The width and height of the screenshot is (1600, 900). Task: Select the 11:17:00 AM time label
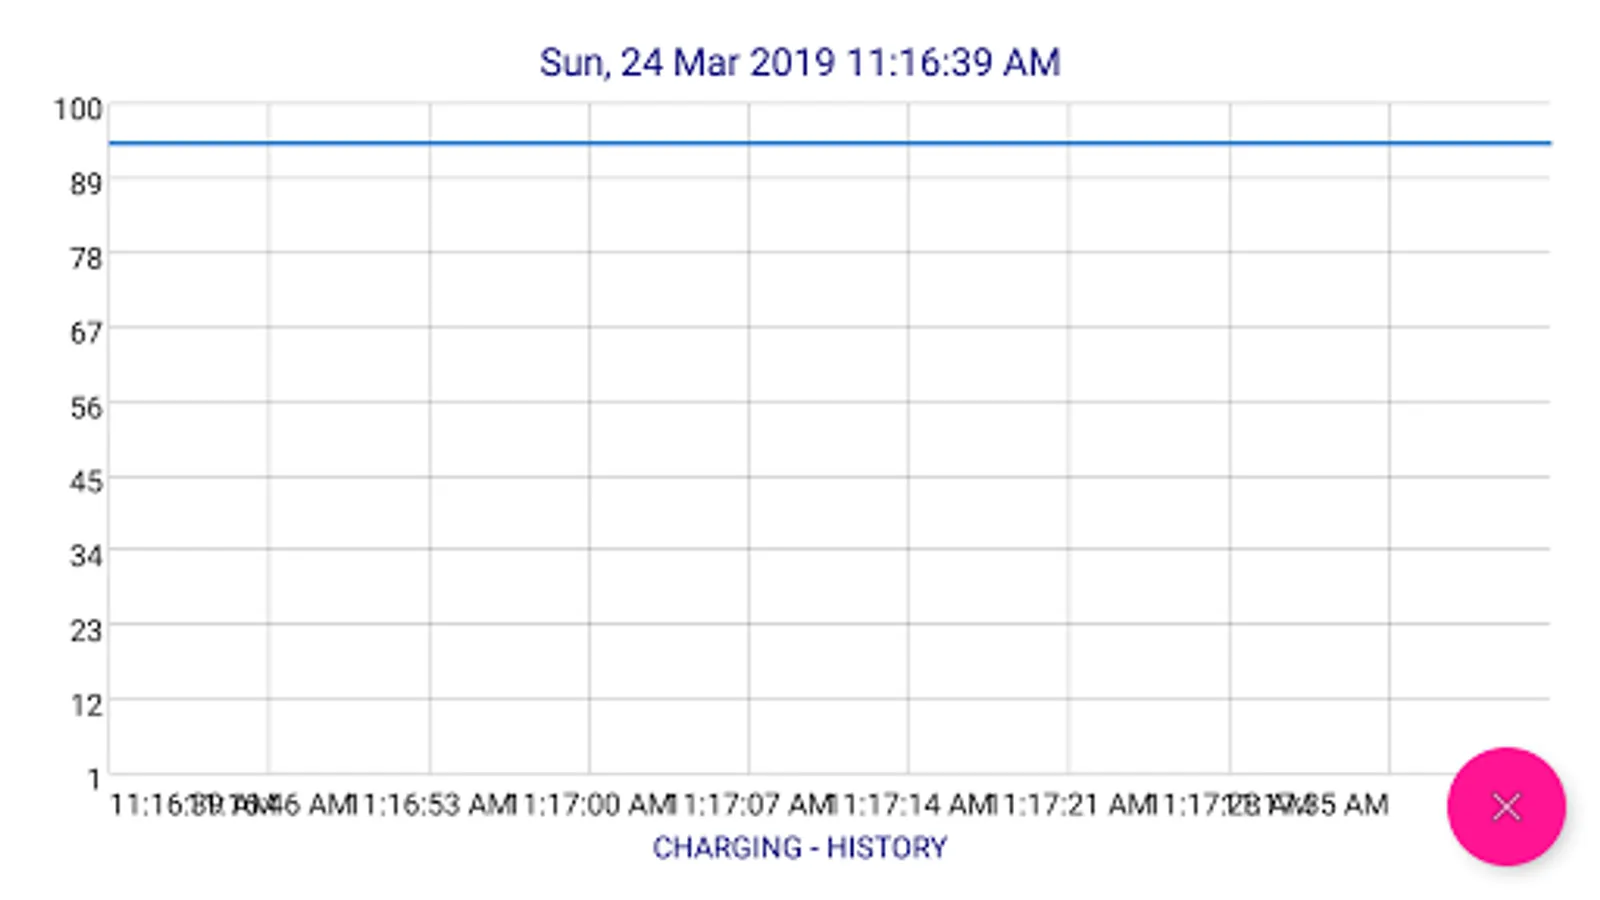(x=590, y=804)
